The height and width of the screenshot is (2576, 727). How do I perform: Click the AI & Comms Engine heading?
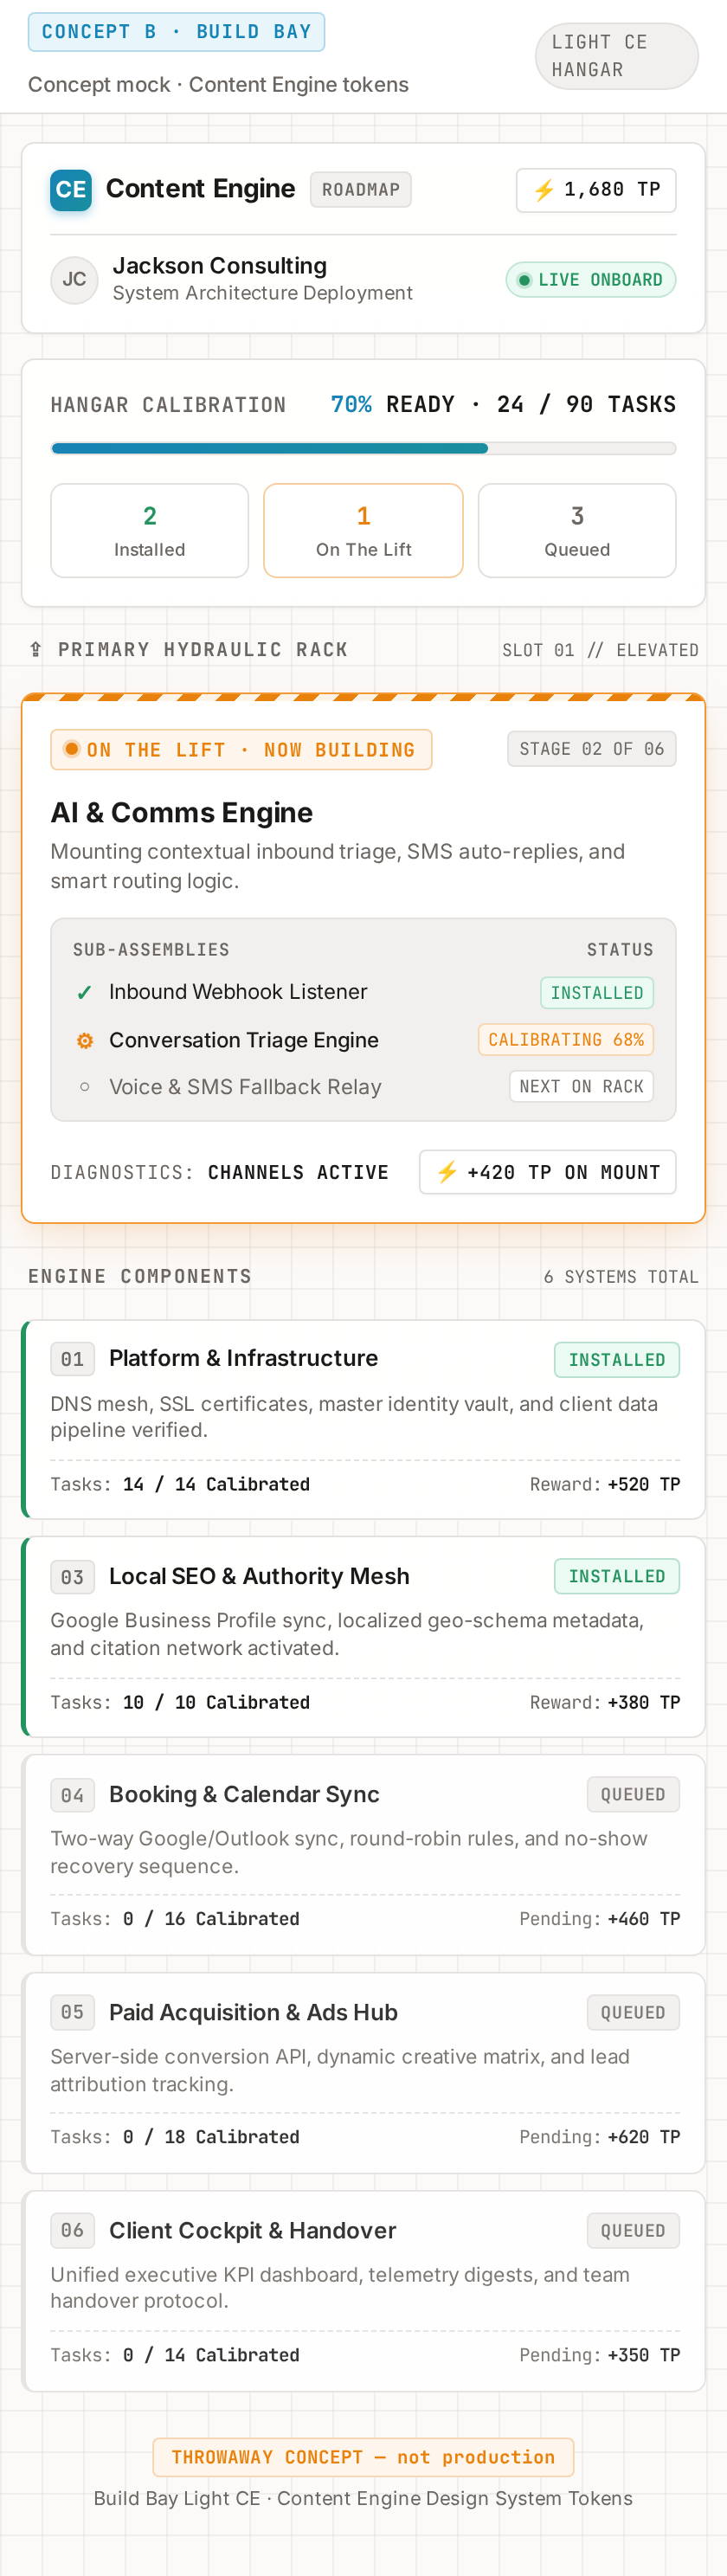182,813
